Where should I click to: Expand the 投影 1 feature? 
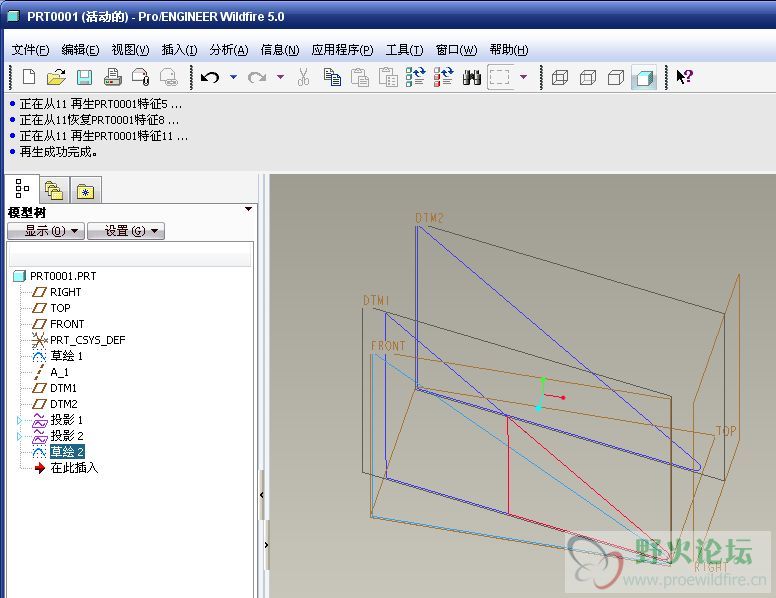19,420
